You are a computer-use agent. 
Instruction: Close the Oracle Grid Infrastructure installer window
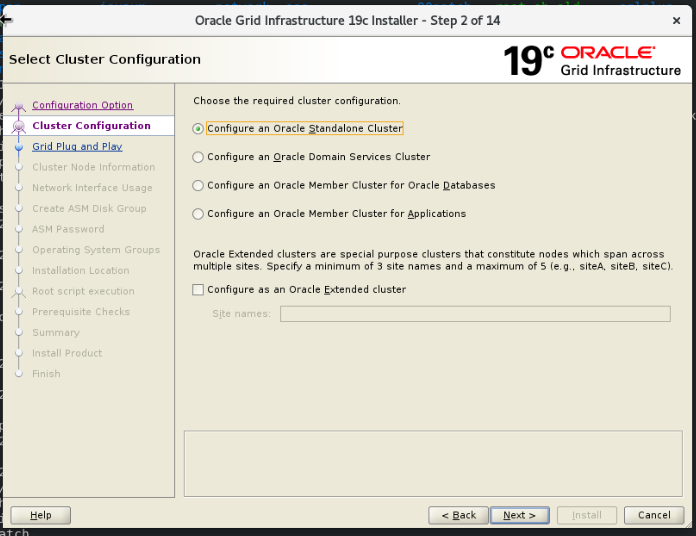(676, 20)
